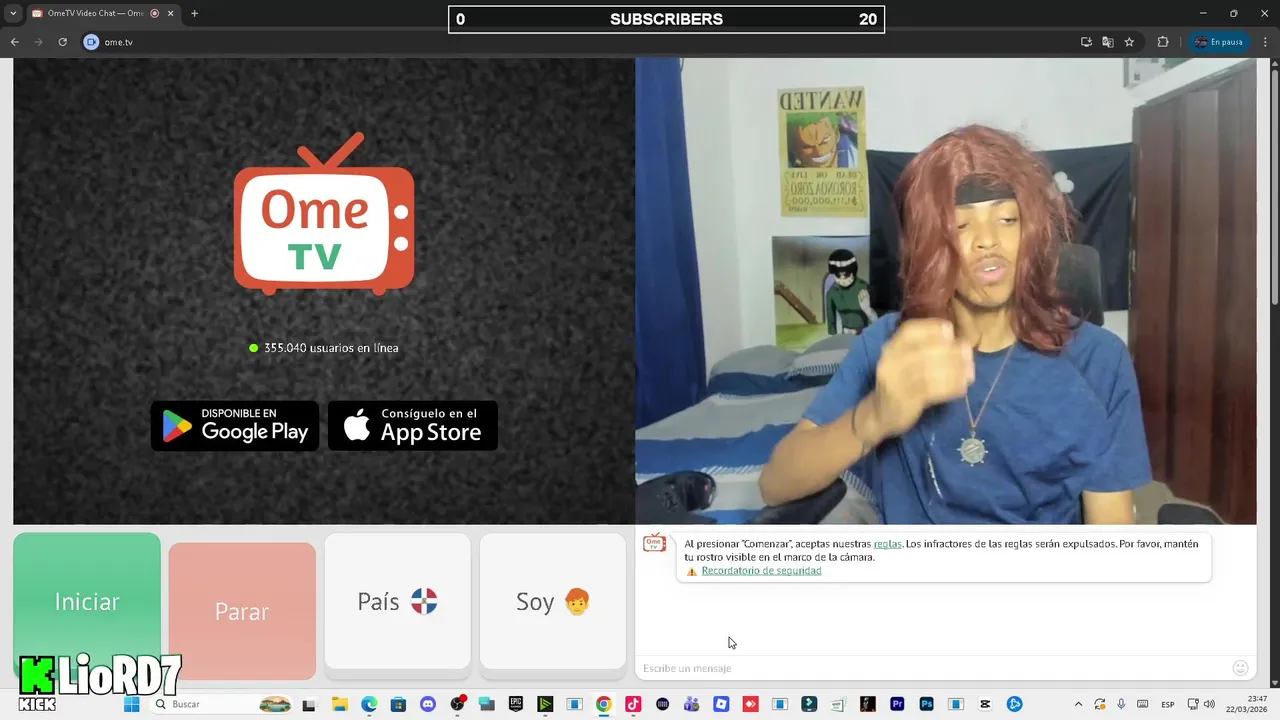
Task: Close the OmeTV Video Chat tab
Action: point(170,13)
